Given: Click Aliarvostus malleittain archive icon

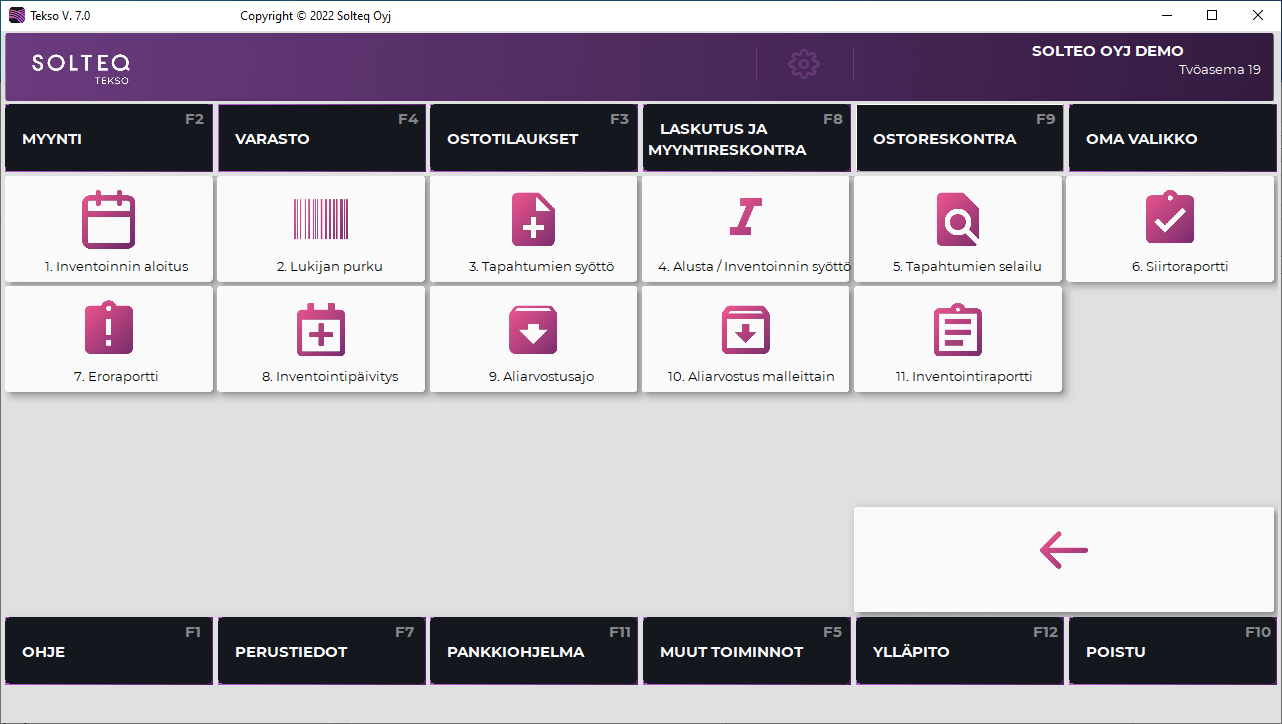Looking at the screenshot, I should coord(745,329).
